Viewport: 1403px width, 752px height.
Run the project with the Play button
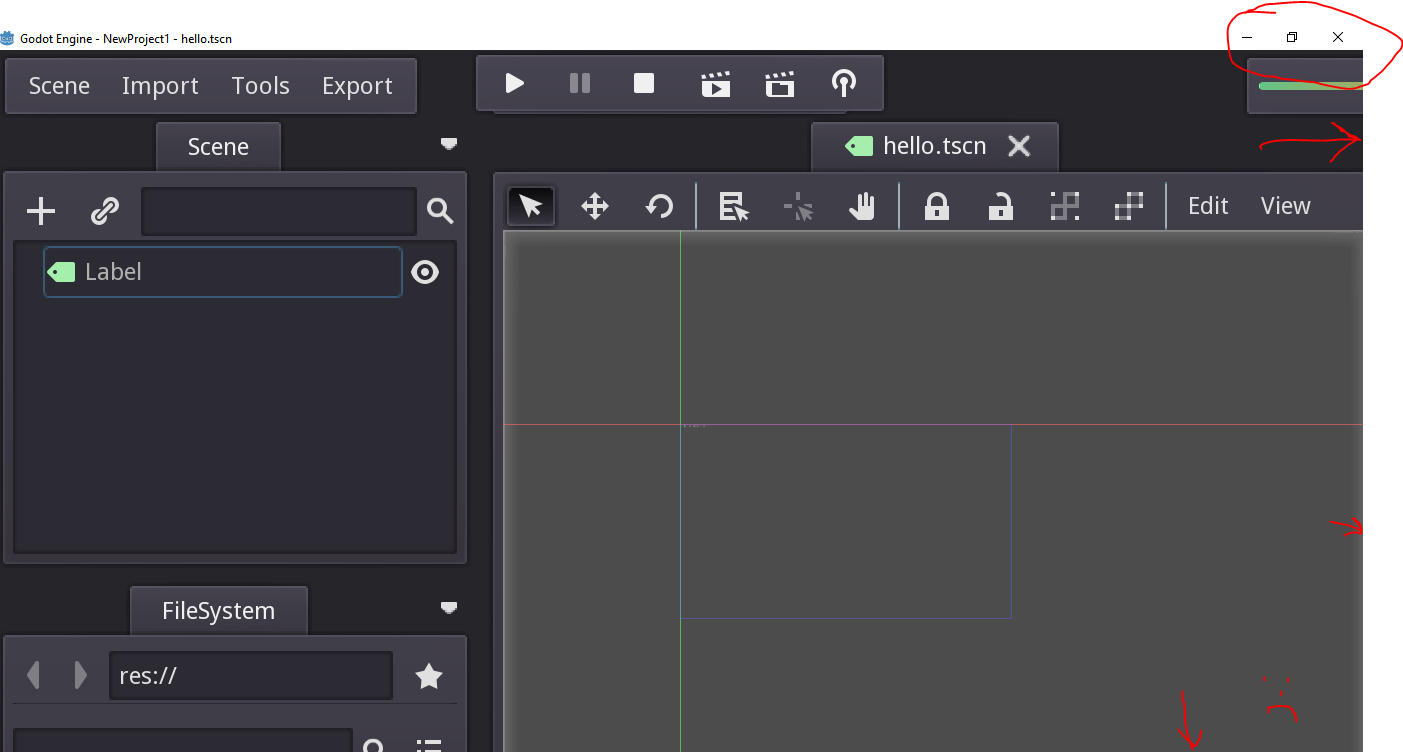click(x=513, y=83)
